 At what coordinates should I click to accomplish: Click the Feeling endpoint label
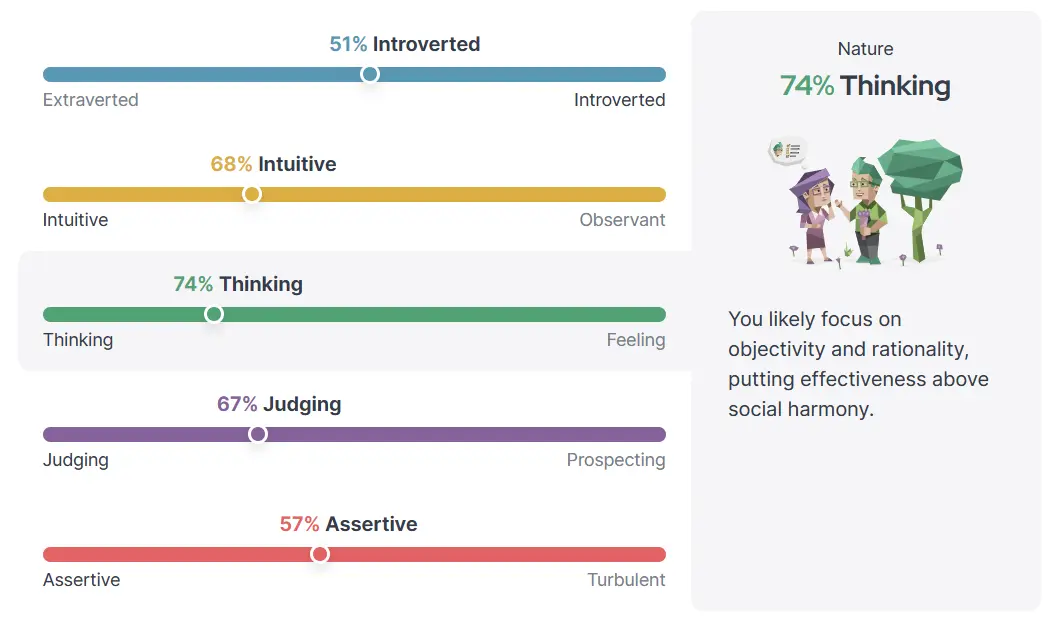point(636,340)
